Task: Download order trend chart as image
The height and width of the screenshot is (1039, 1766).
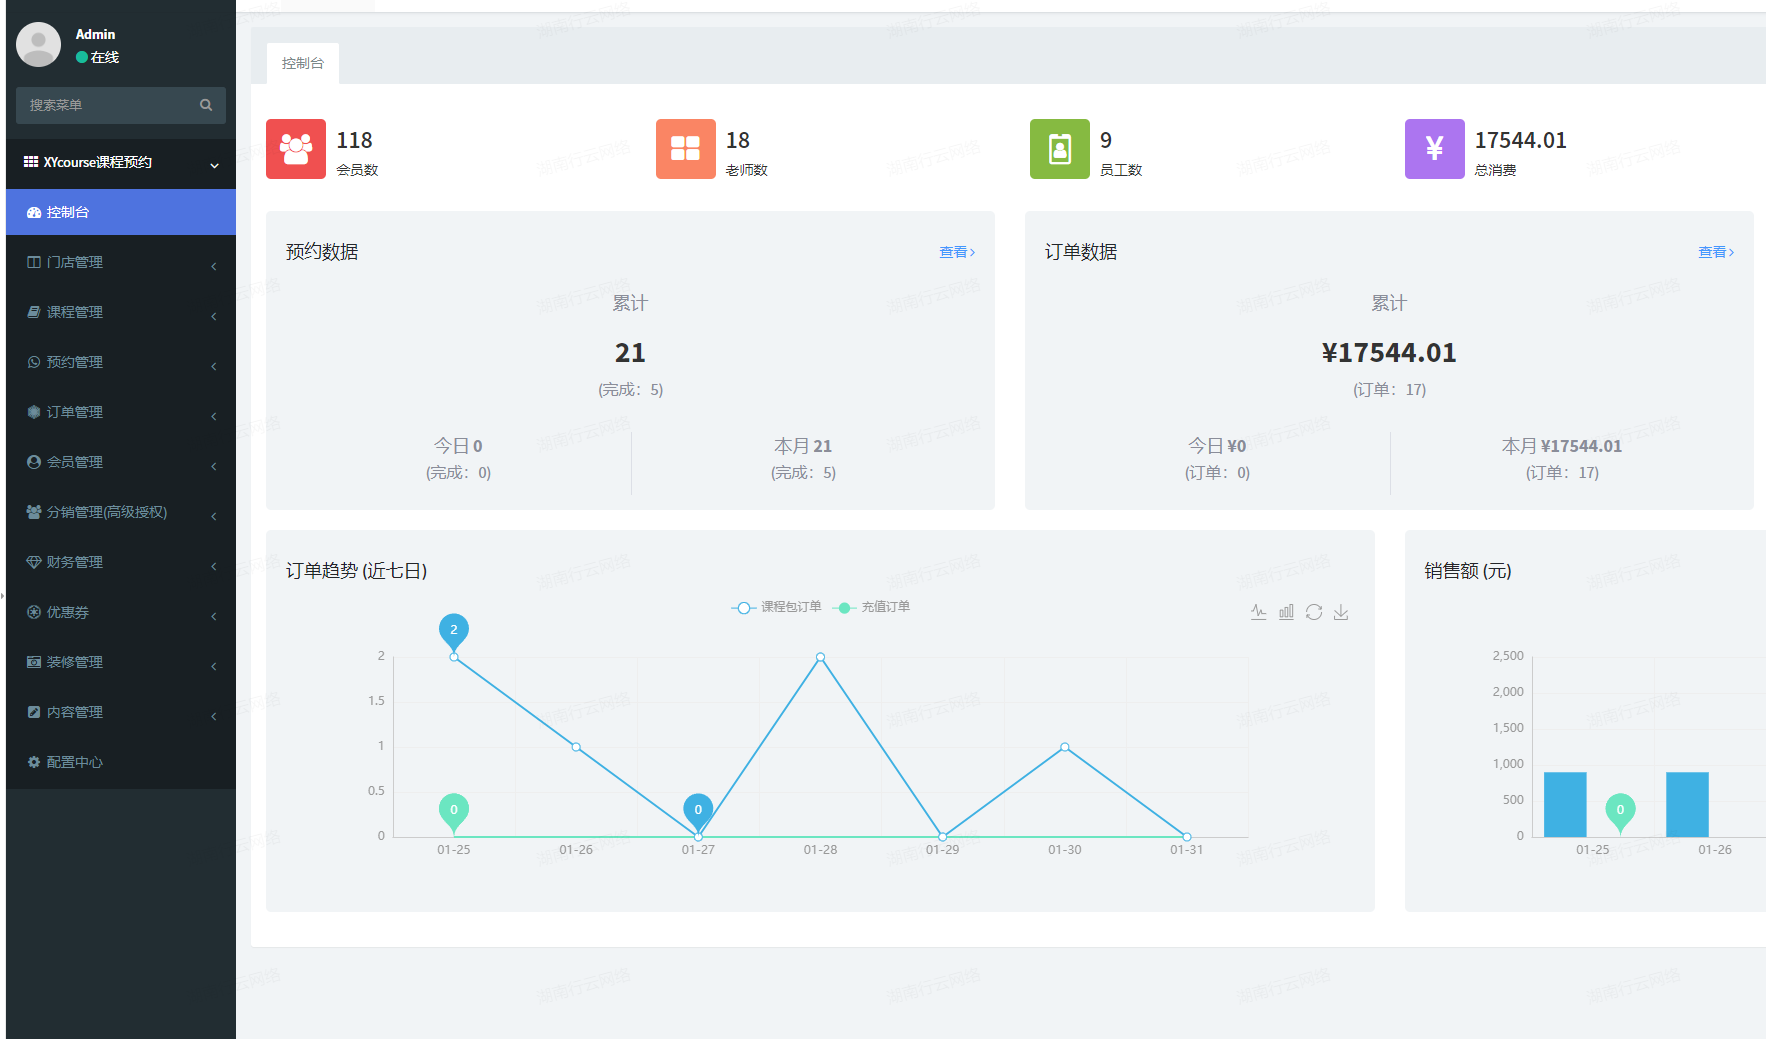Action: (1341, 612)
